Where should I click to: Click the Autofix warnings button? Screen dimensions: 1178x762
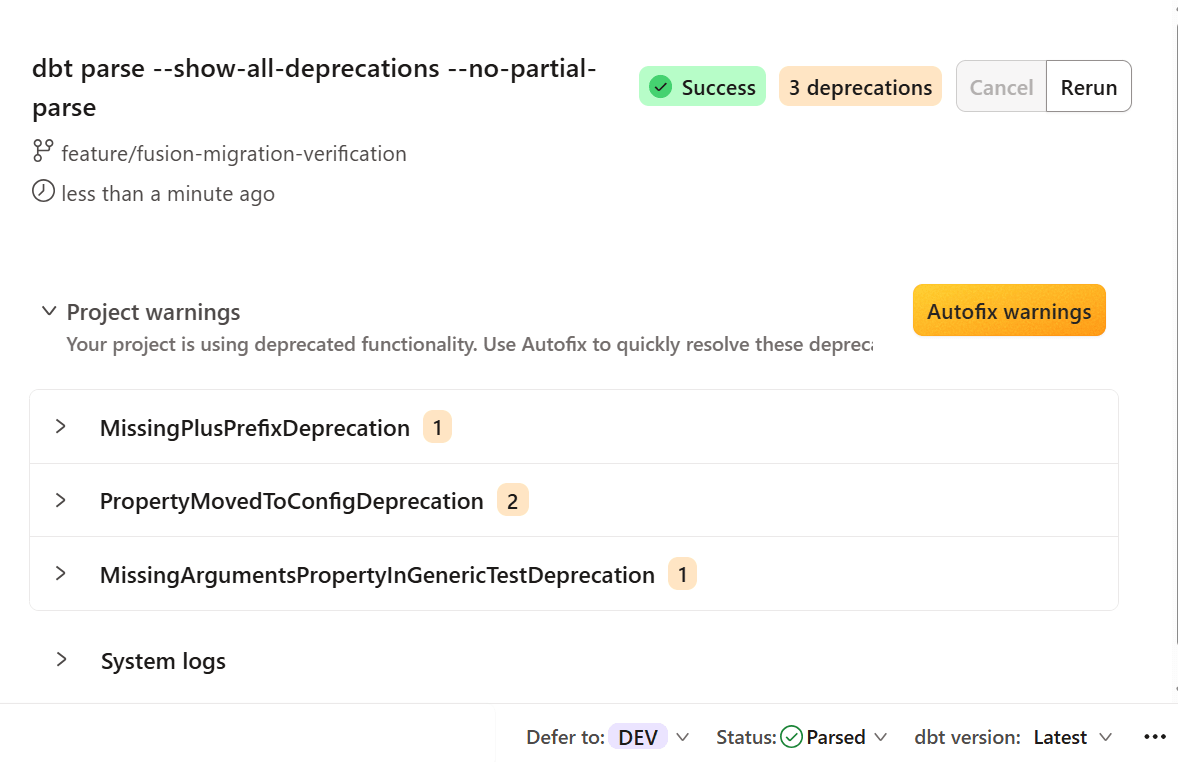point(1009,310)
